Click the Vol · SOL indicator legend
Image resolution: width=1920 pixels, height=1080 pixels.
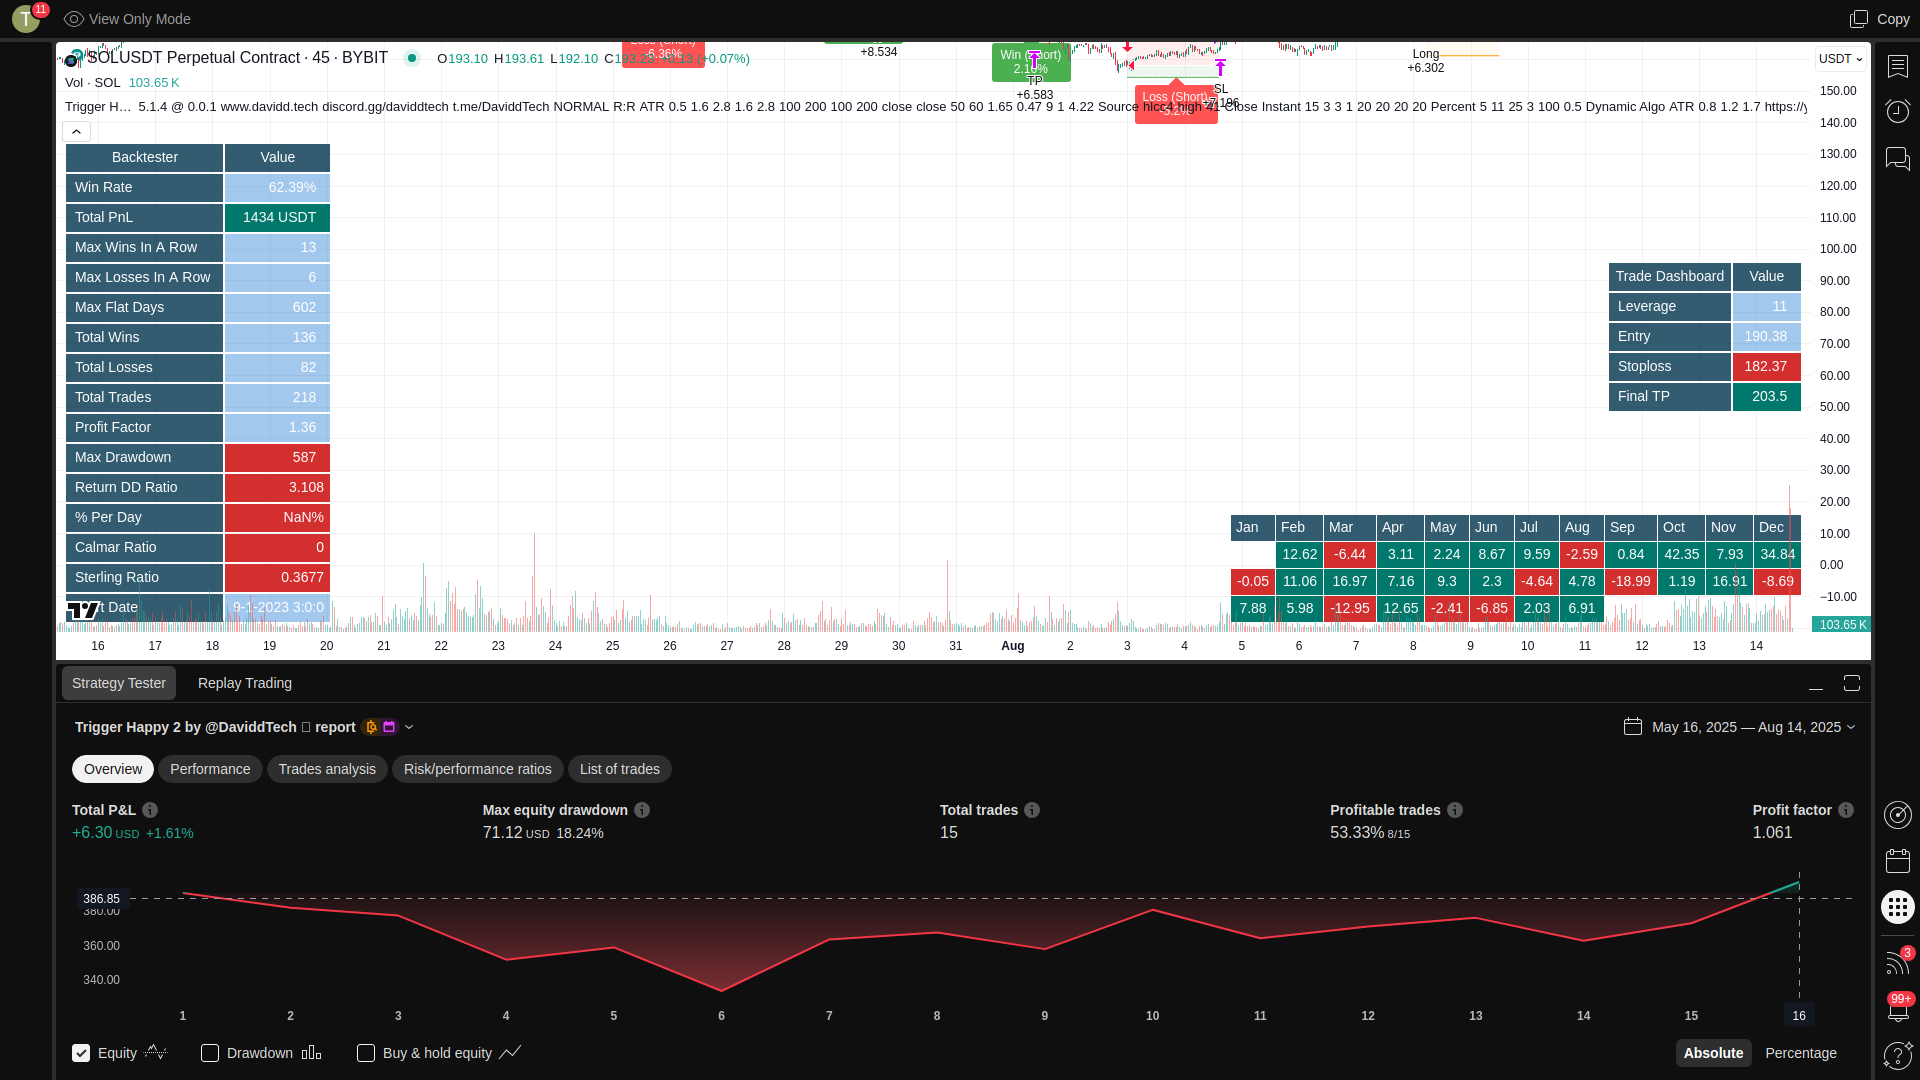93,83
